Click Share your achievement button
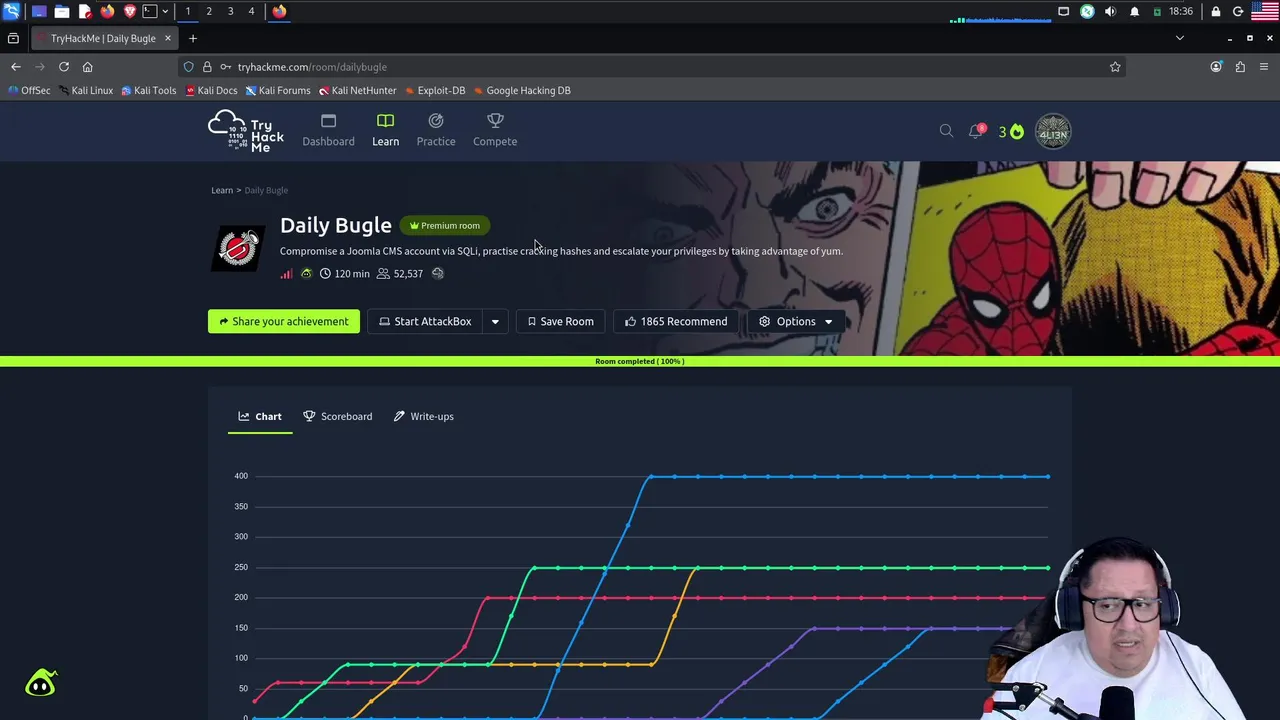Screen dimensions: 1280x720 click(x=284, y=322)
